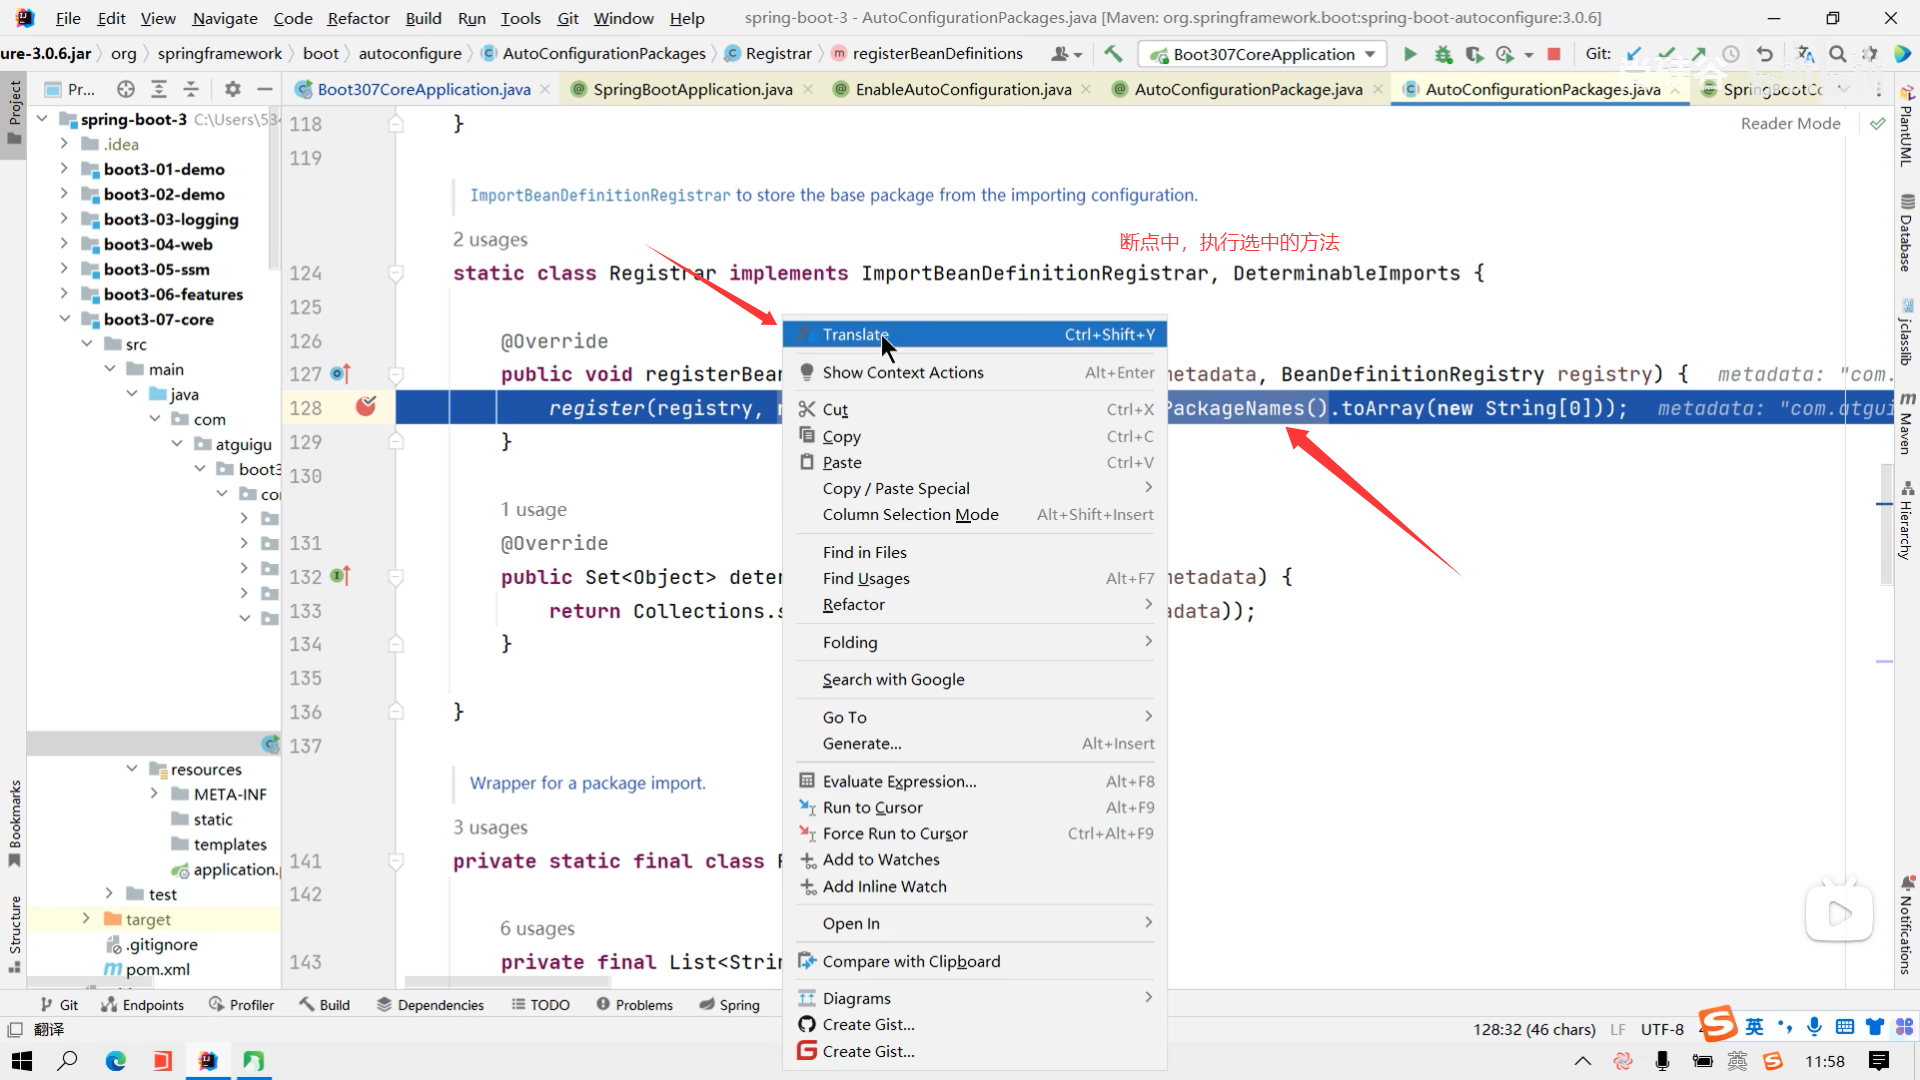This screenshot has width=1920, height=1080.
Task: Click the rollback undo toolbar icon
Action: click(x=1765, y=54)
